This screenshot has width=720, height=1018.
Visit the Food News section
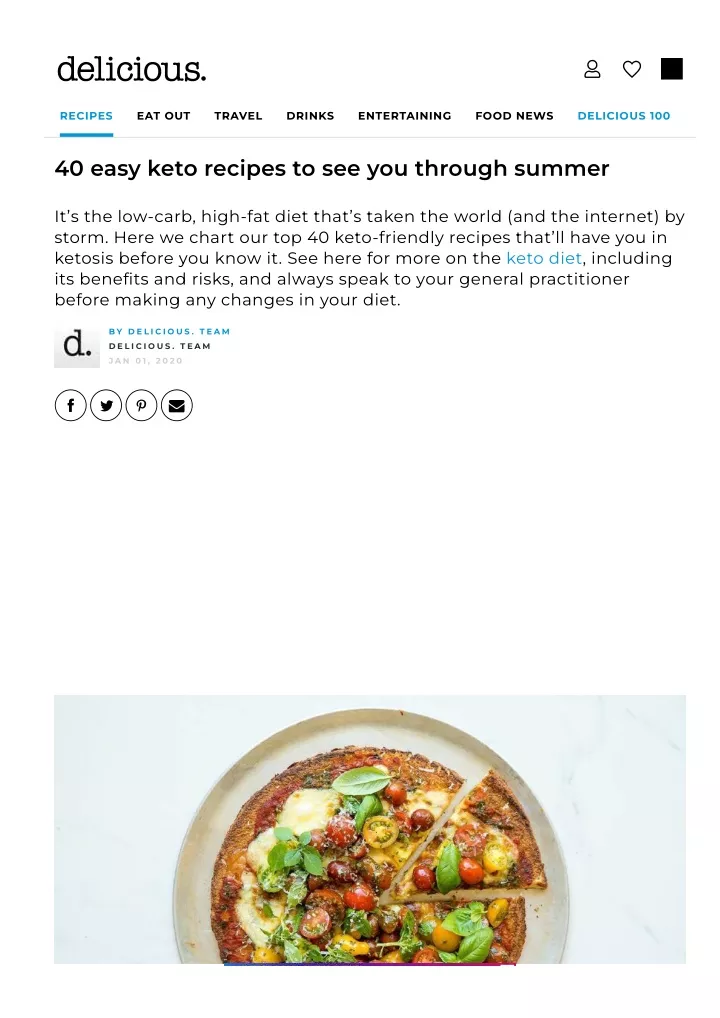click(x=514, y=116)
